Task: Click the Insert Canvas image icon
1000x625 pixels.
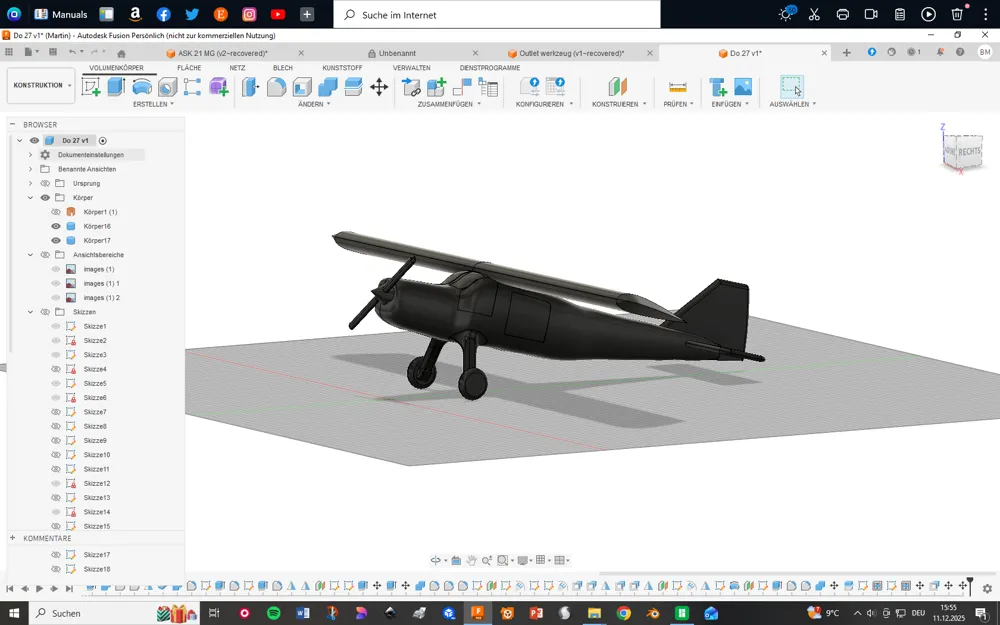Action: (743, 87)
